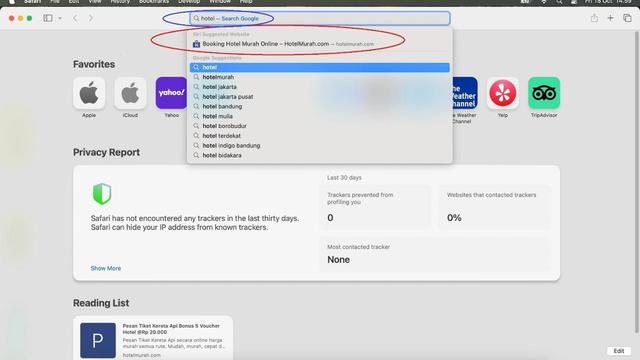Select the highlighted 'hotel' Google suggestion

point(320,67)
